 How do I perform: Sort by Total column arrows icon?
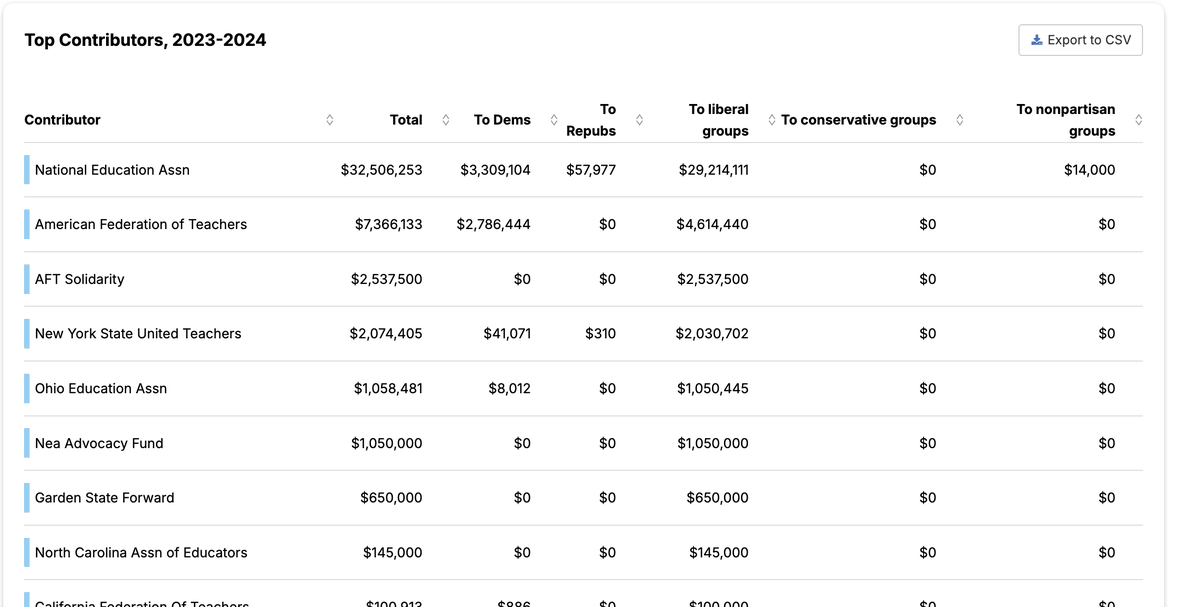pyautogui.click(x=446, y=120)
